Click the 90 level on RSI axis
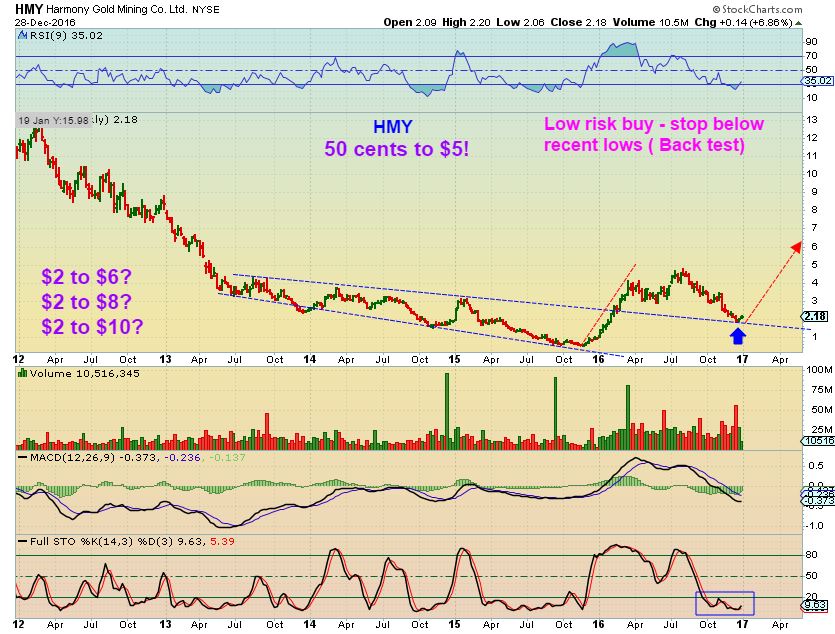The height and width of the screenshot is (634, 835). pyautogui.click(x=812, y=42)
